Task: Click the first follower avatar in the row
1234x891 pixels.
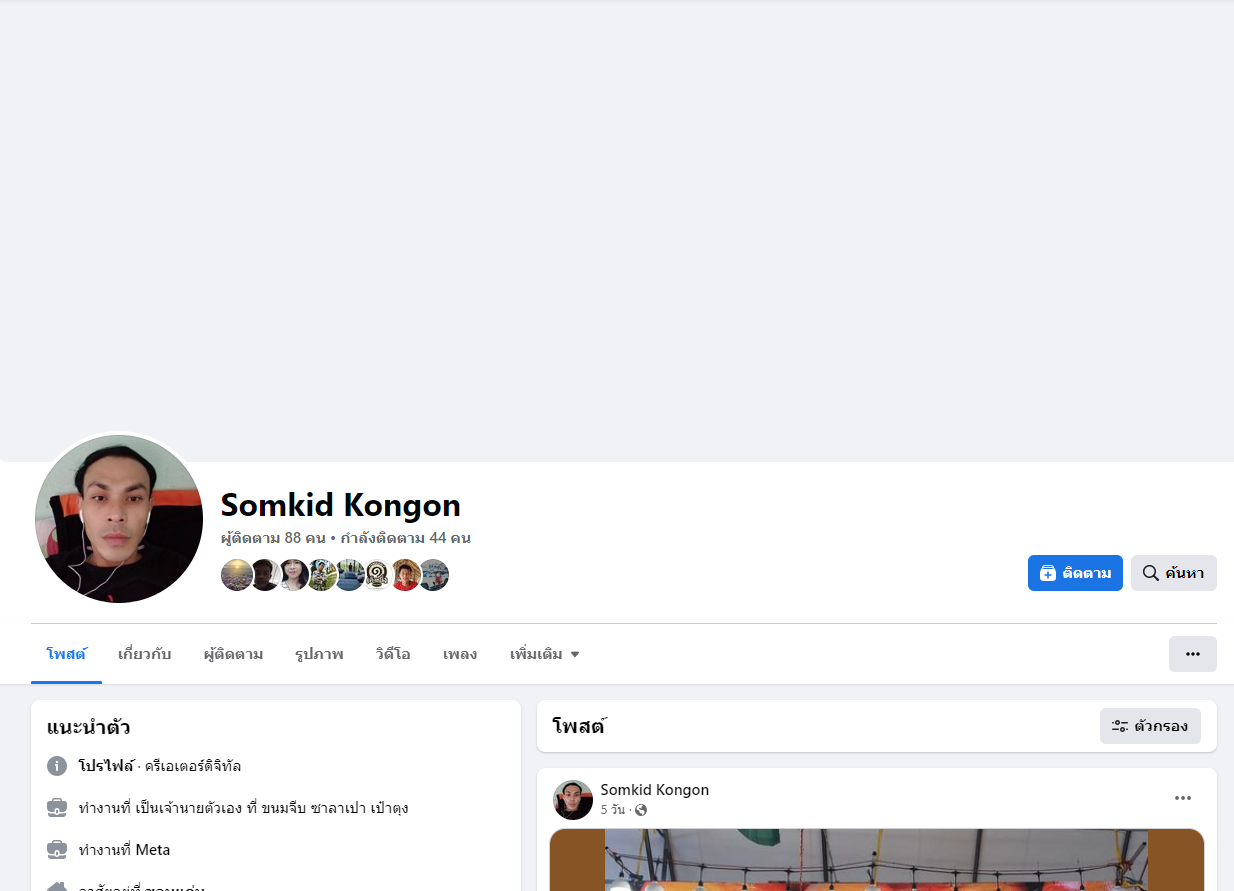Action: (237, 575)
